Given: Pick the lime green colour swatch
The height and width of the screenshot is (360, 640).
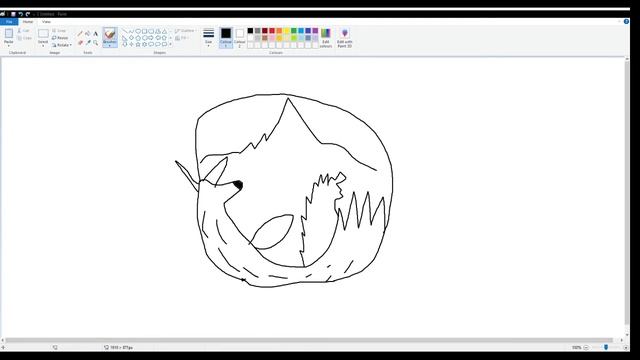Looking at the screenshot, I should [x=294, y=38].
